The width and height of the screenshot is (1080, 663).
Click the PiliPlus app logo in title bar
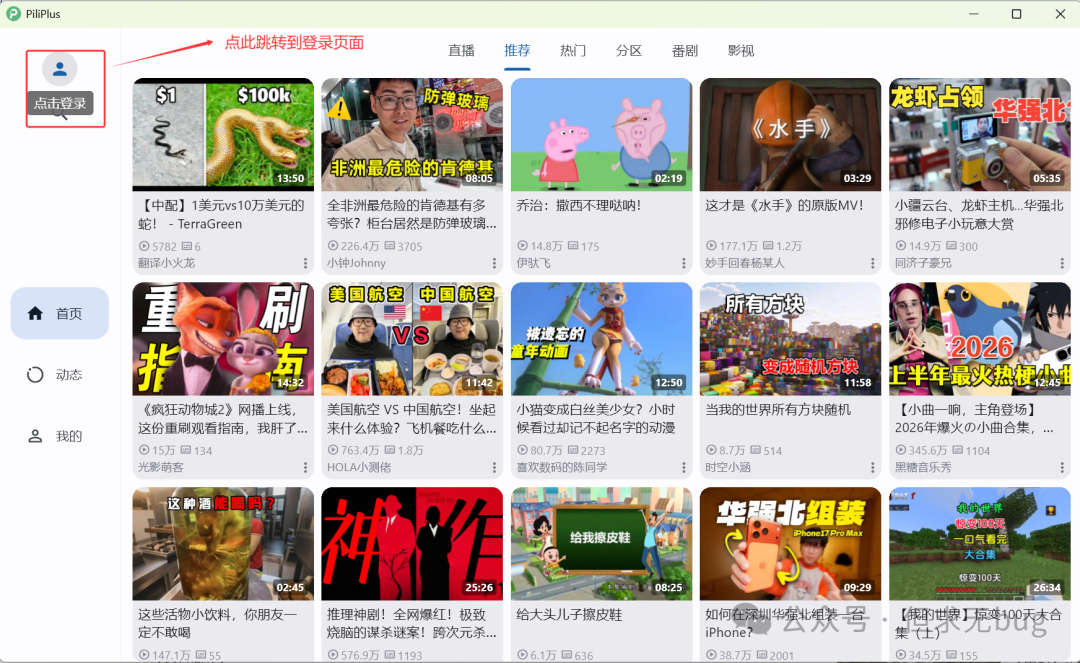tap(14, 14)
